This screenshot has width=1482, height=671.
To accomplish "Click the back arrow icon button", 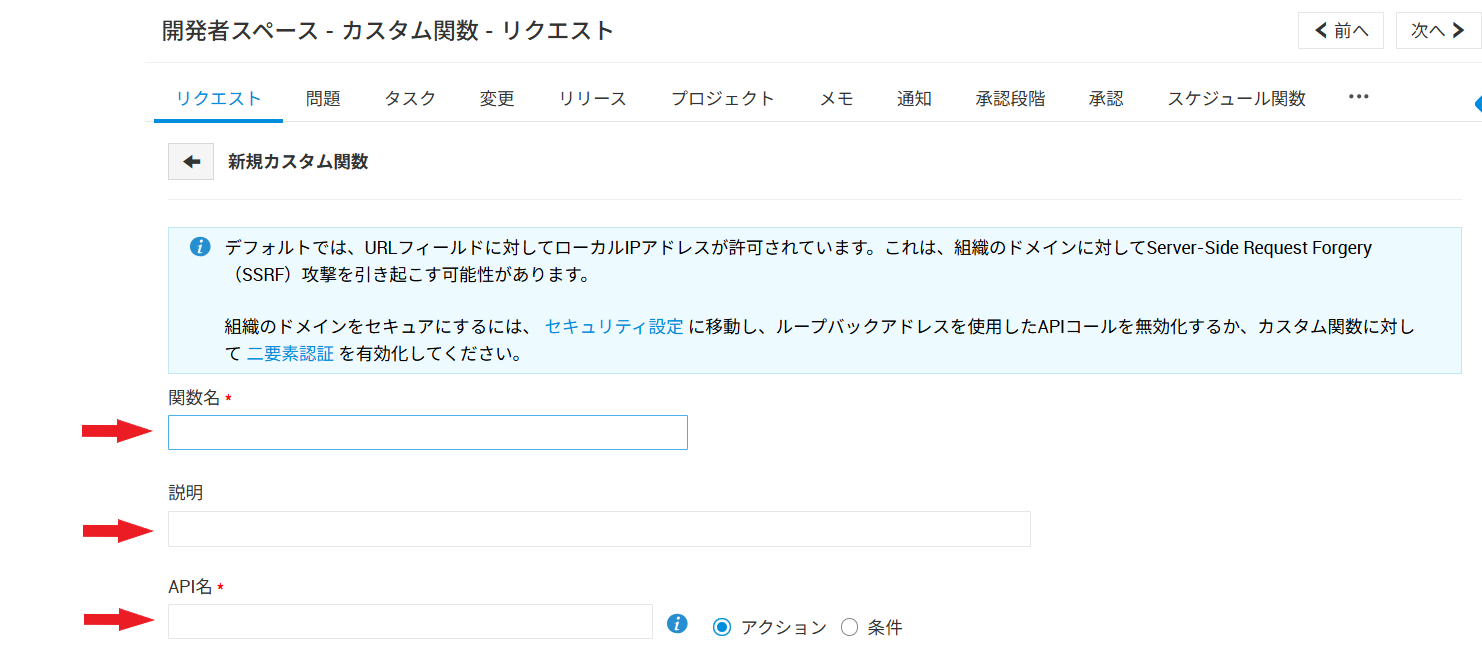I will tap(191, 162).
